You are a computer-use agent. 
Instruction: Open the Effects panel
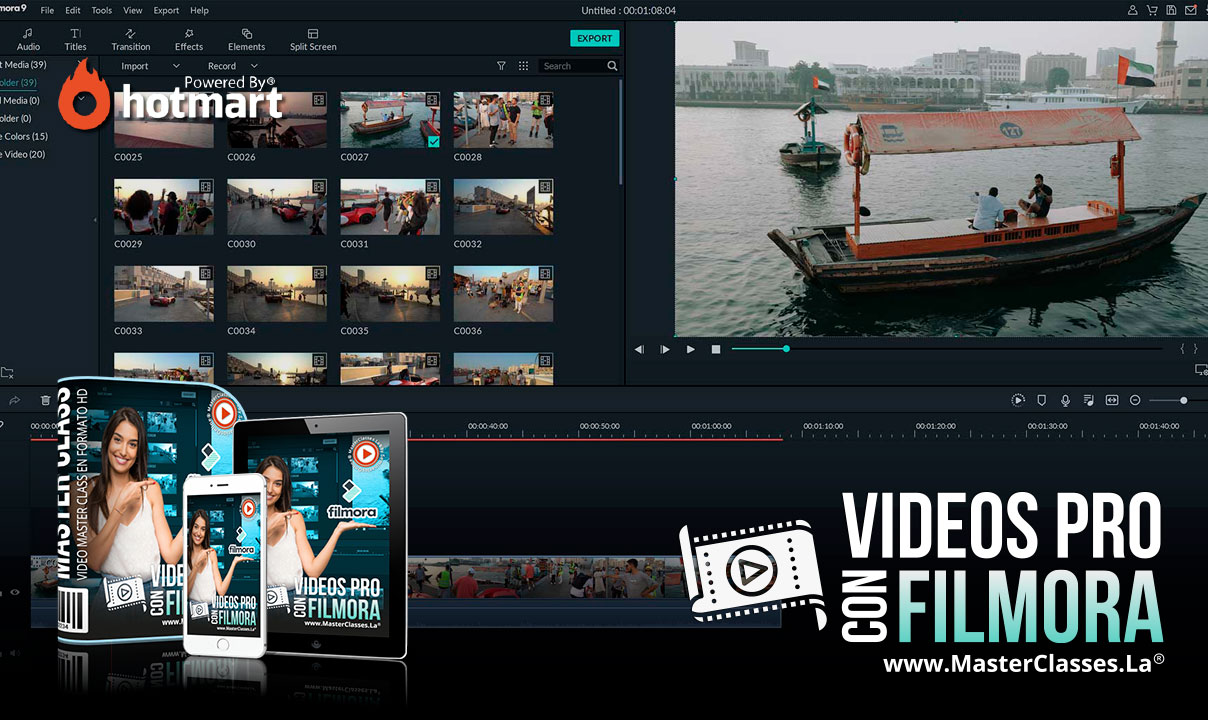(189, 39)
